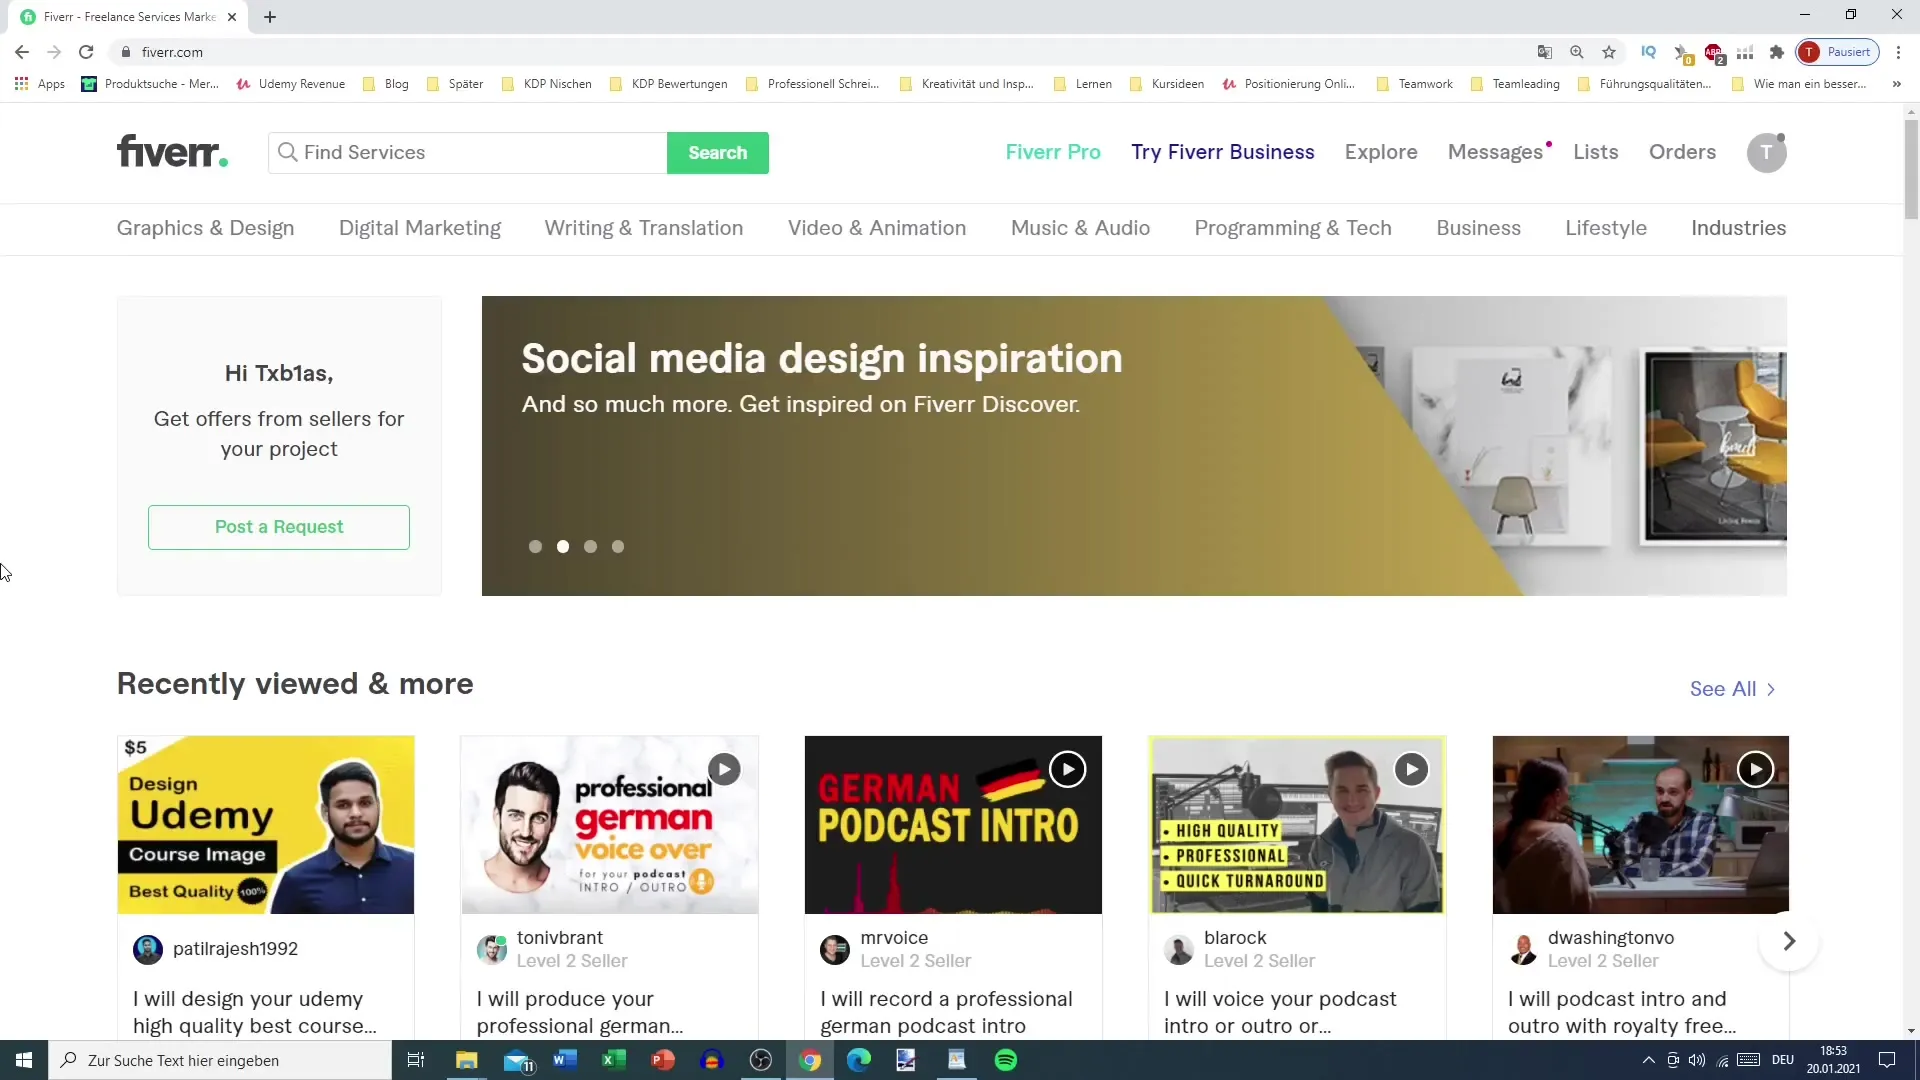1920x1080 pixels.
Task: Open Word from the taskbar
Action: coord(565,1060)
